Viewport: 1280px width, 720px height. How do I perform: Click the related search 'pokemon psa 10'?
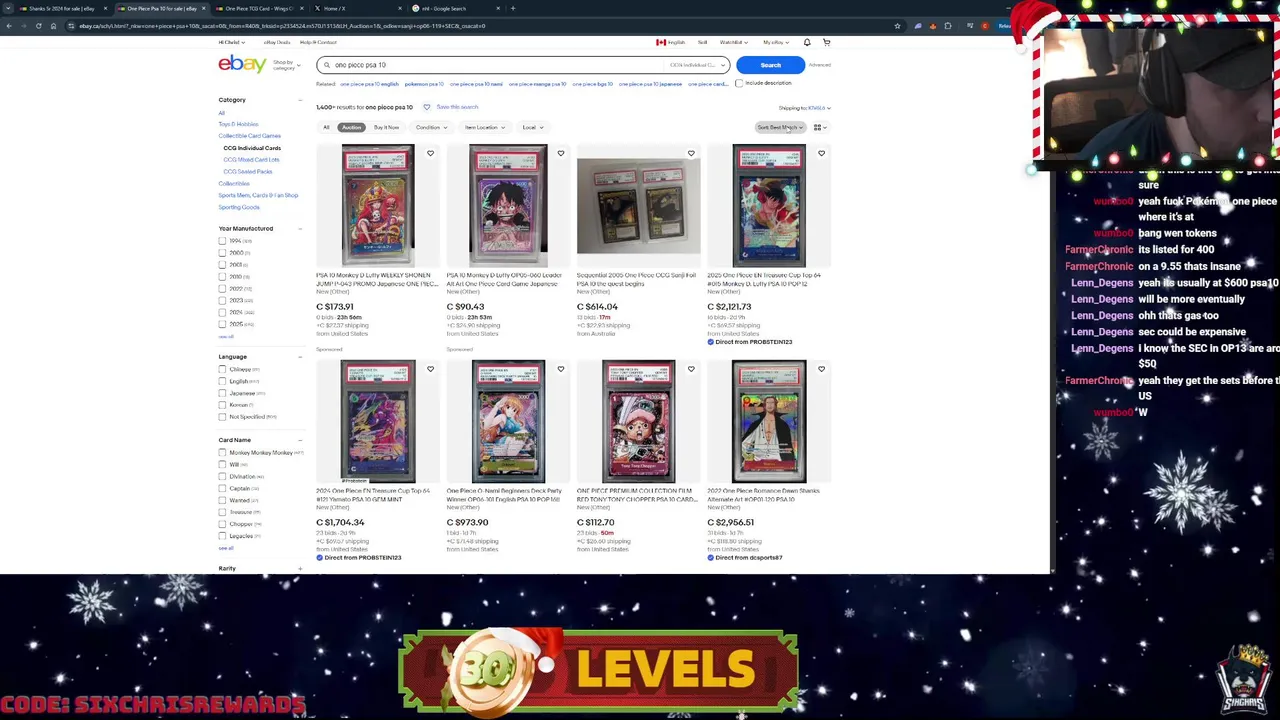[425, 84]
